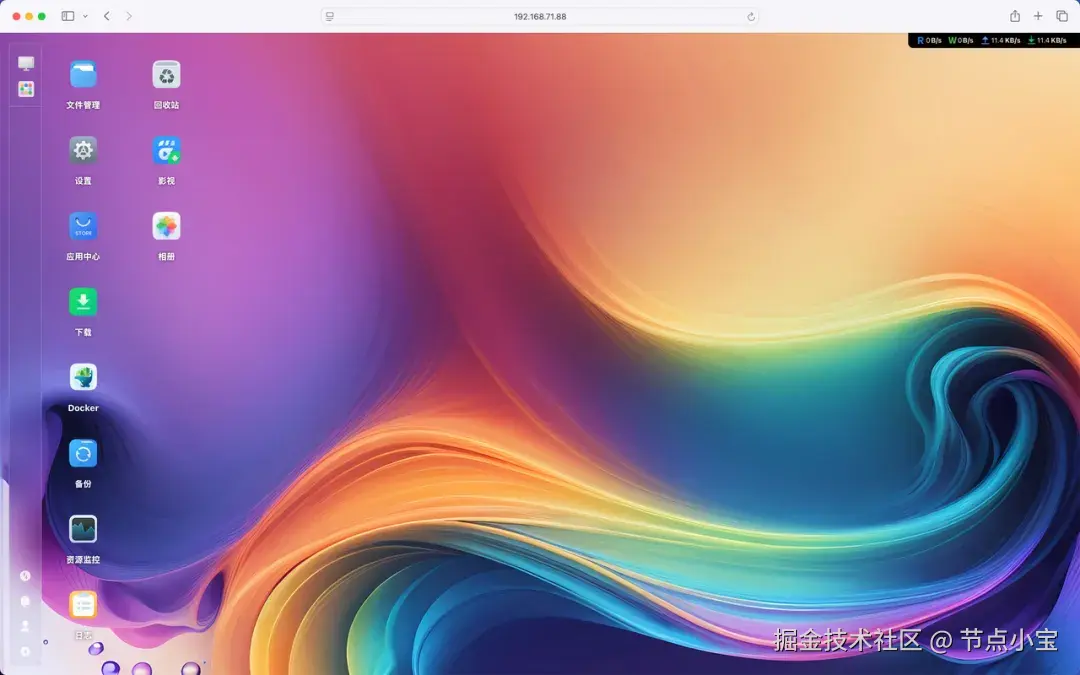Click the desktop monitor icon in sidebar
The width and height of the screenshot is (1080, 675).
tap(26, 63)
